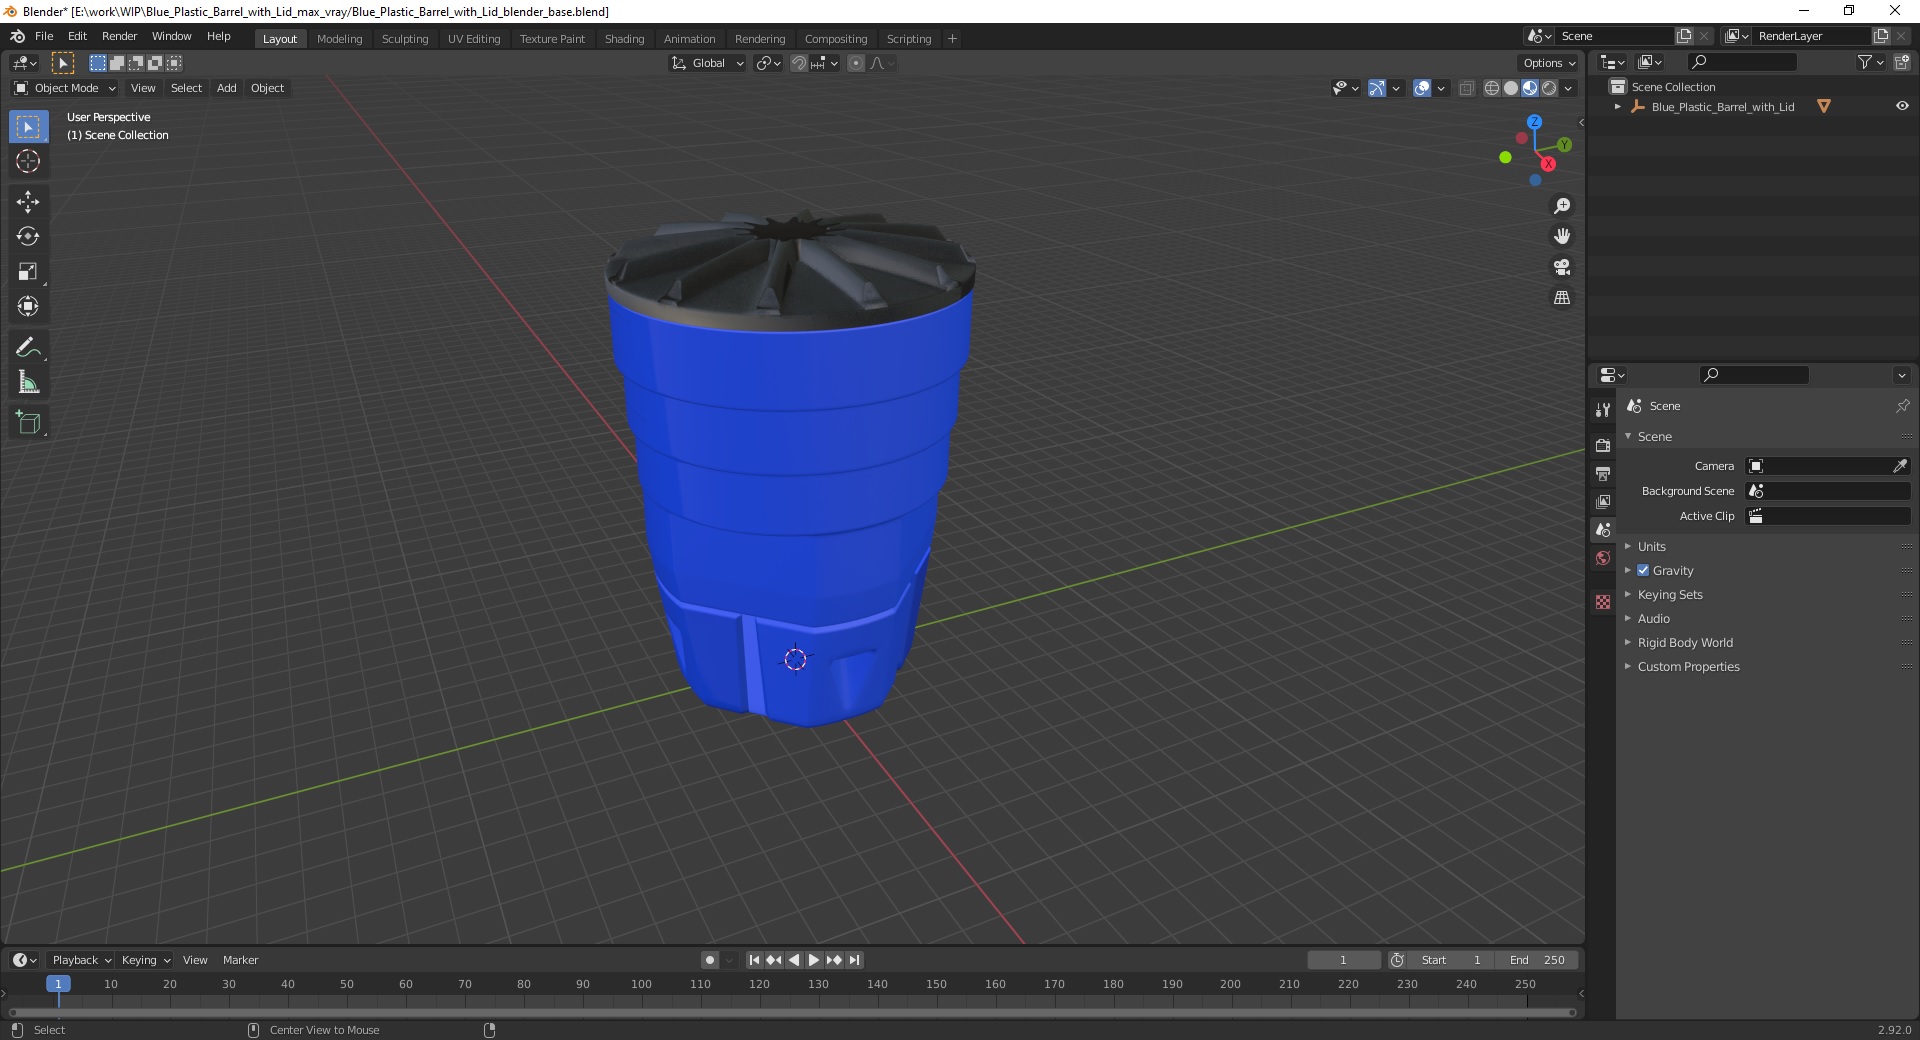
Task: Switch to Wireframe shading mode
Action: [x=1491, y=88]
